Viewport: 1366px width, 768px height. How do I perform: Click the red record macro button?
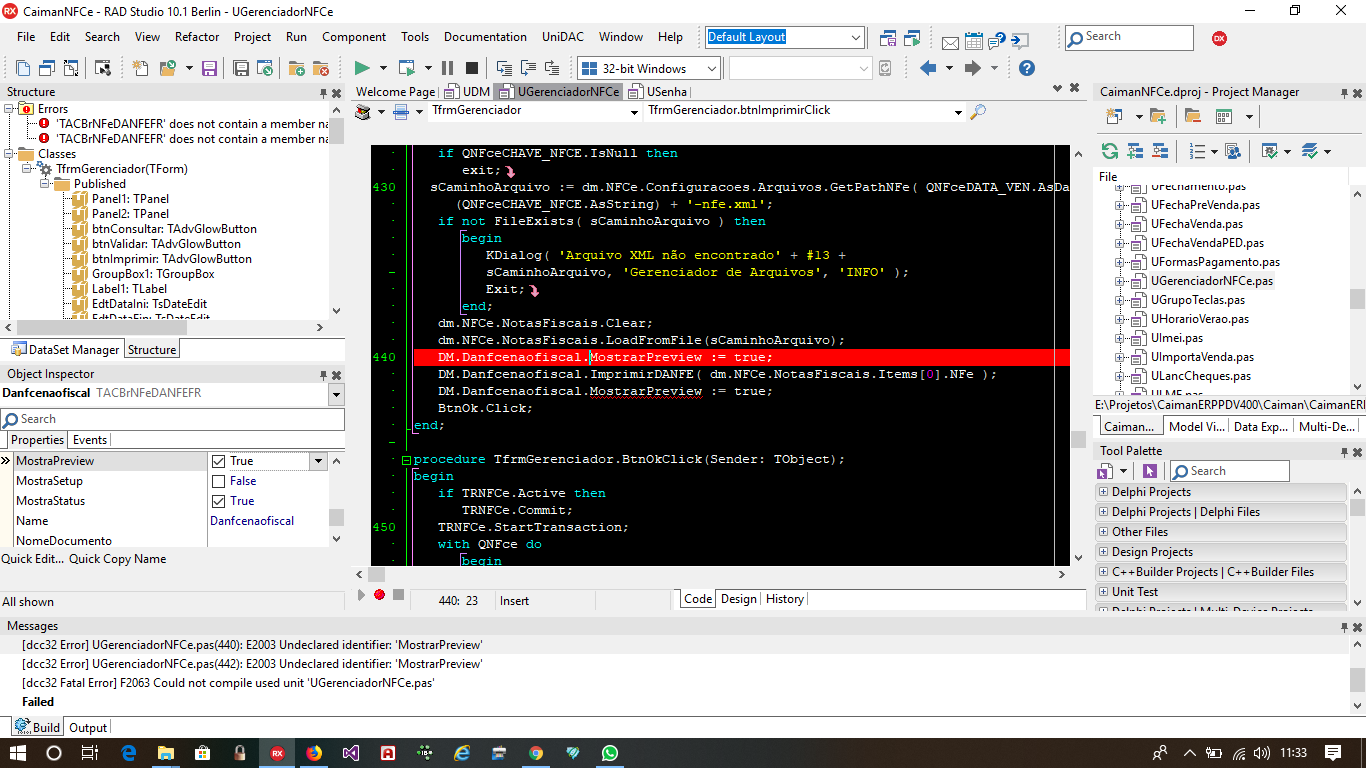pos(379,595)
